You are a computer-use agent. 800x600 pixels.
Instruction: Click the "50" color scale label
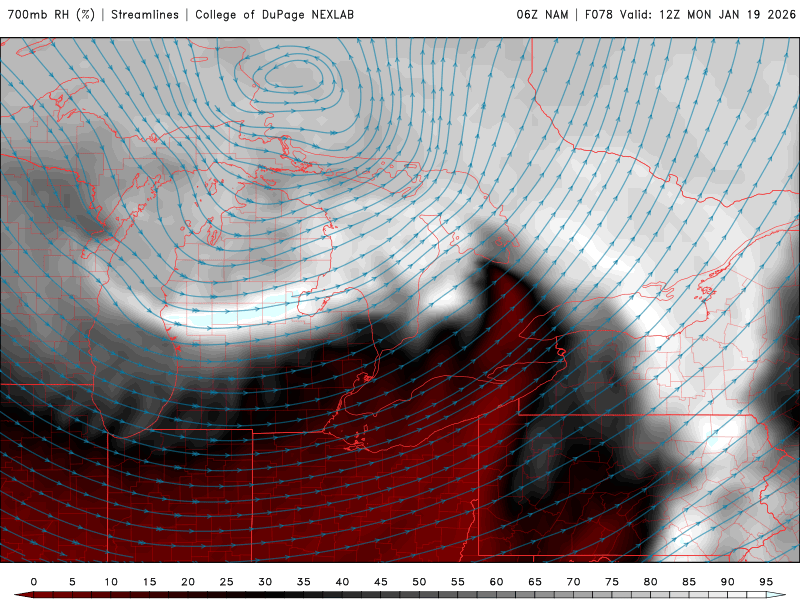[x=419, y=582]
